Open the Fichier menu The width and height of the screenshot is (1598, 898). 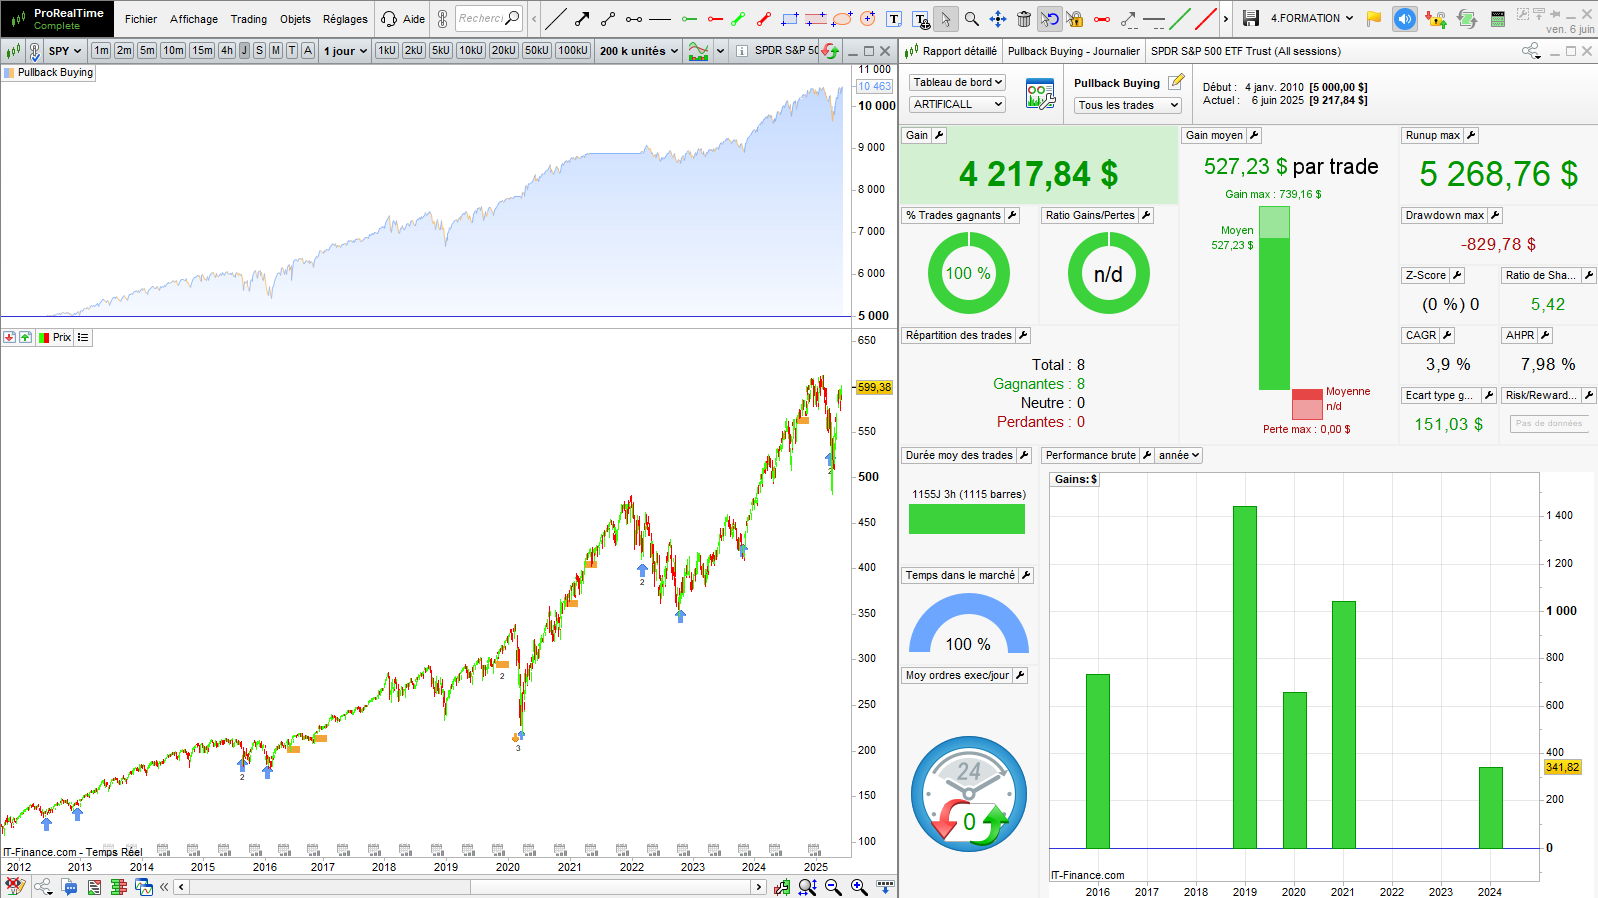pyautogui.click(x=141, y=19)
